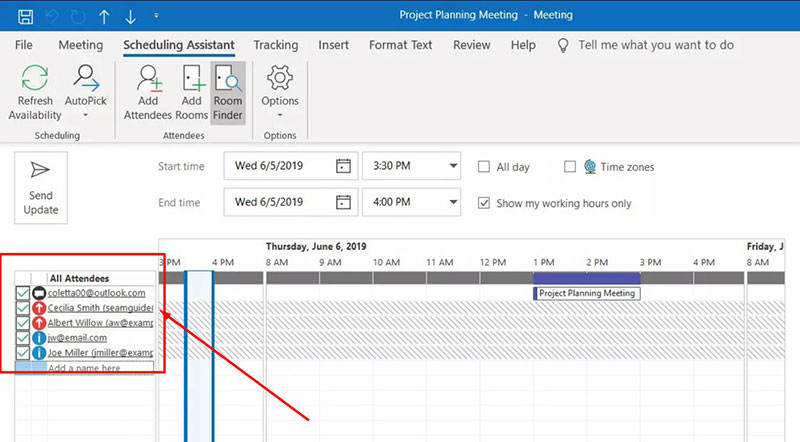Uncheck attendee jw@email.com

coord(22,337)
